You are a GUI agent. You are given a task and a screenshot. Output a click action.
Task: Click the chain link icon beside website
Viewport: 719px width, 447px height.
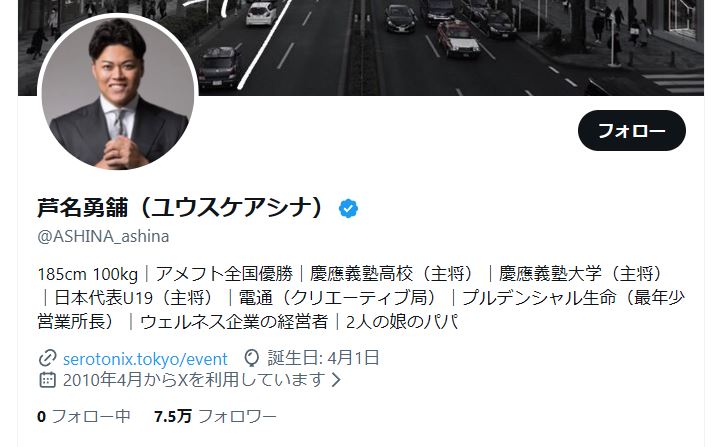(x=47, y=358)
